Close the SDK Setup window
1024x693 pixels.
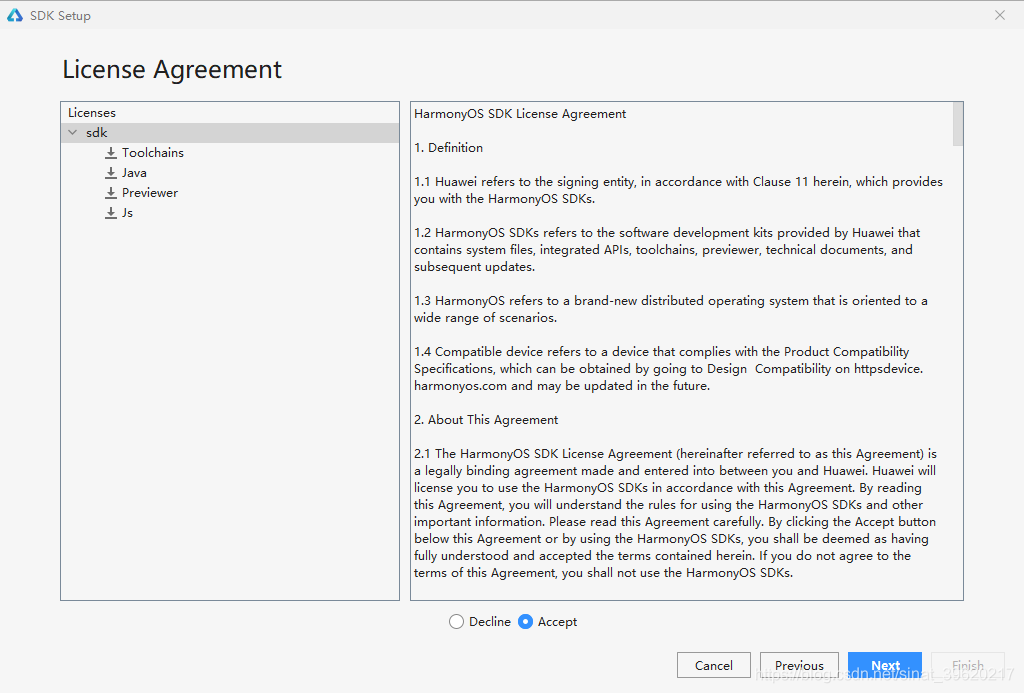pos(1000,15)
